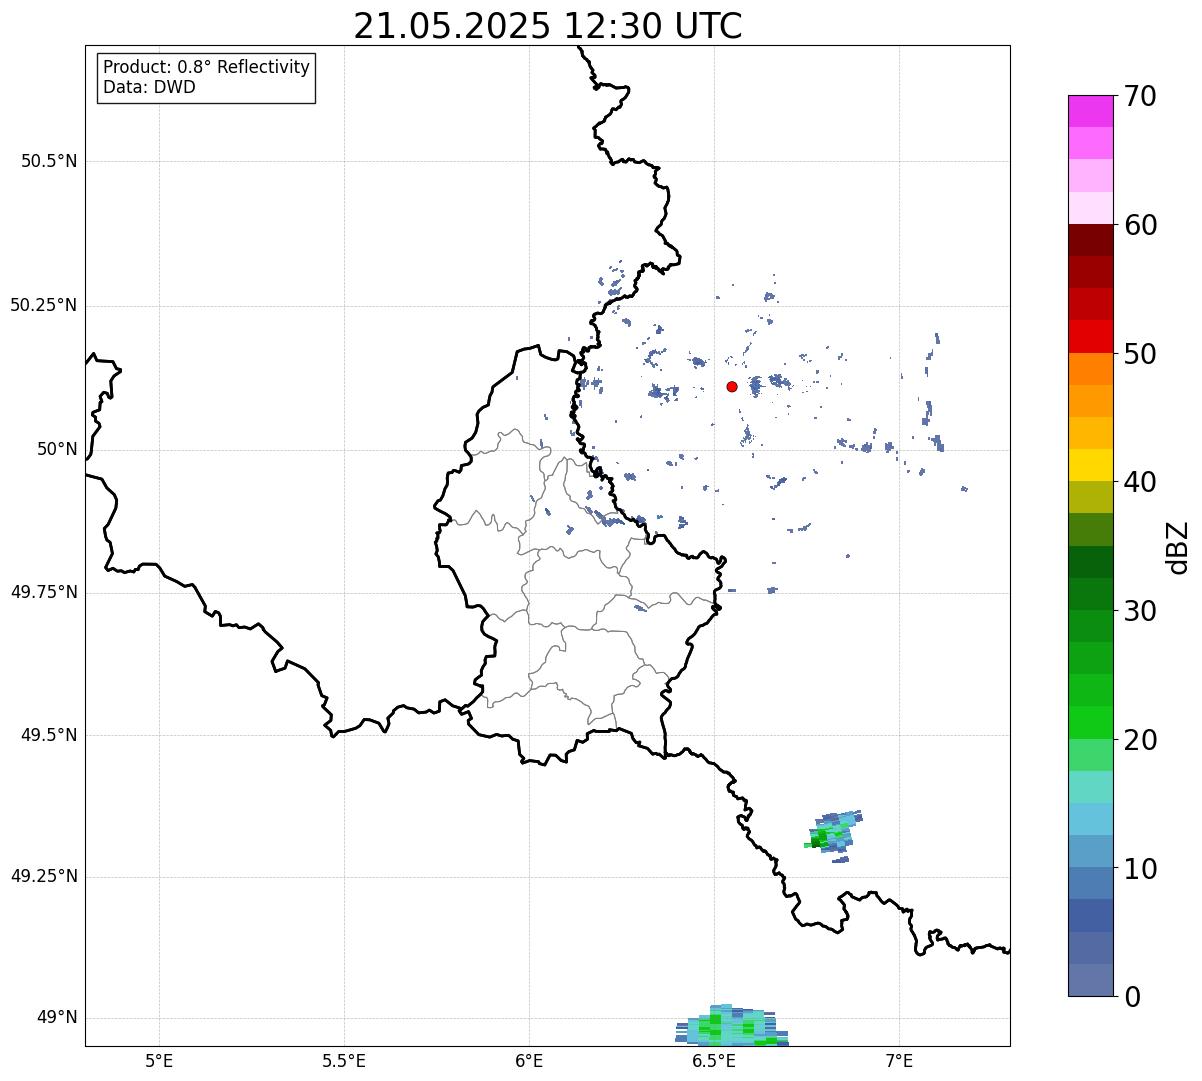1202x1081 pixels.
Task: Click the dBZ colorbar axis label
Action: tap(1178, 547)
